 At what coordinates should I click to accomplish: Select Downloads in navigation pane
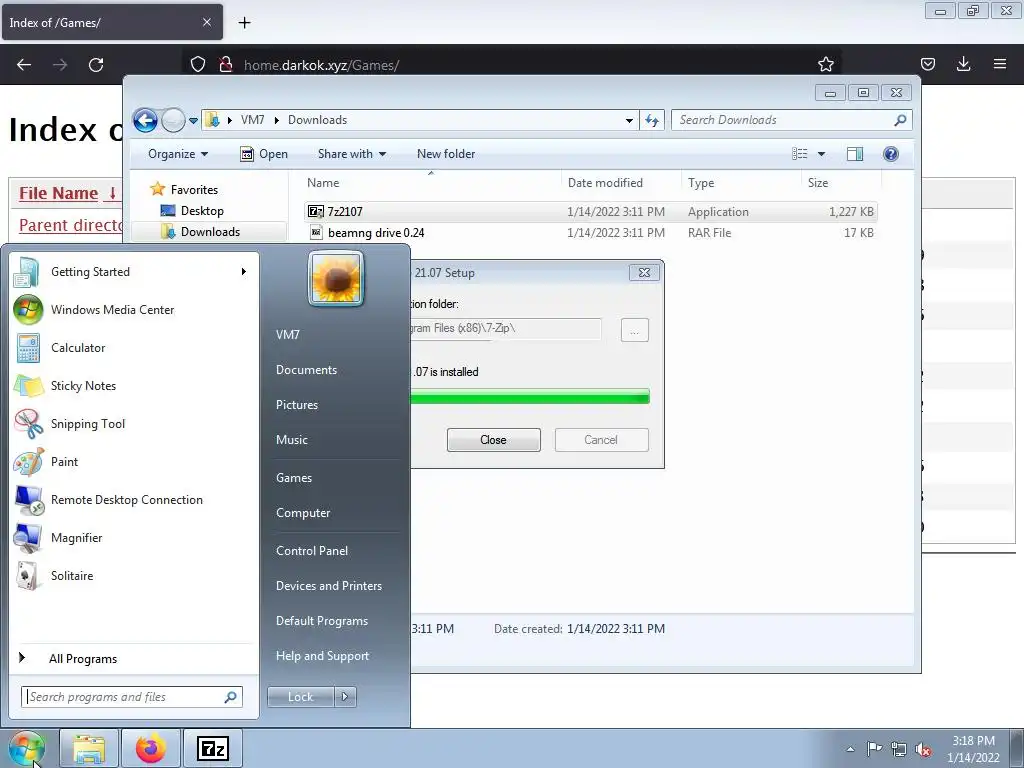(210, 232)
